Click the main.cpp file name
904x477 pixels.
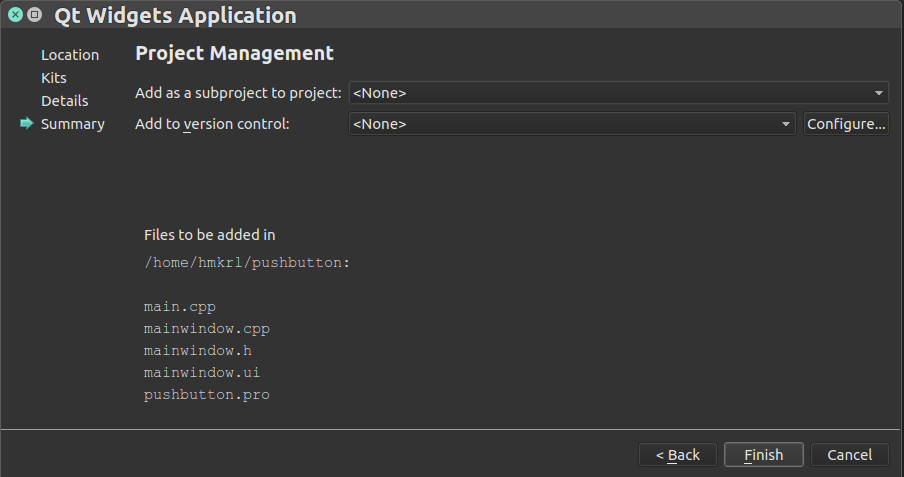click(x=179, y=307)
